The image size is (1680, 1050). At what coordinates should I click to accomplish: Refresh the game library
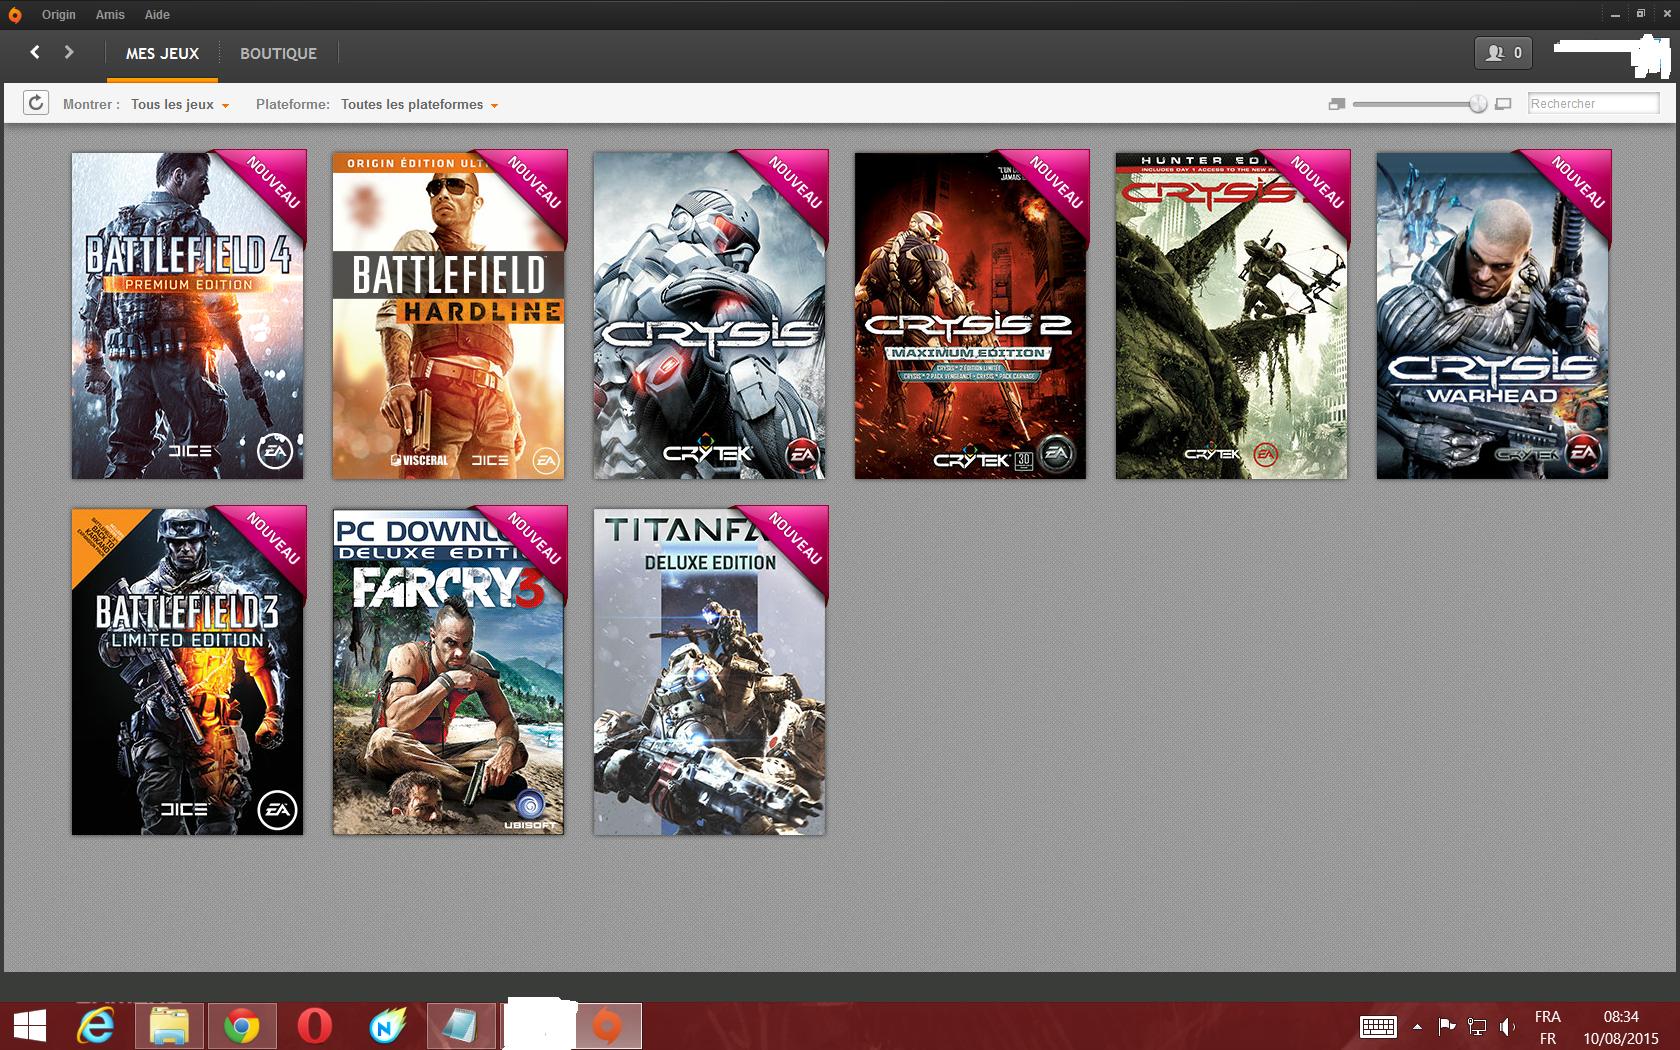(36, 103)
